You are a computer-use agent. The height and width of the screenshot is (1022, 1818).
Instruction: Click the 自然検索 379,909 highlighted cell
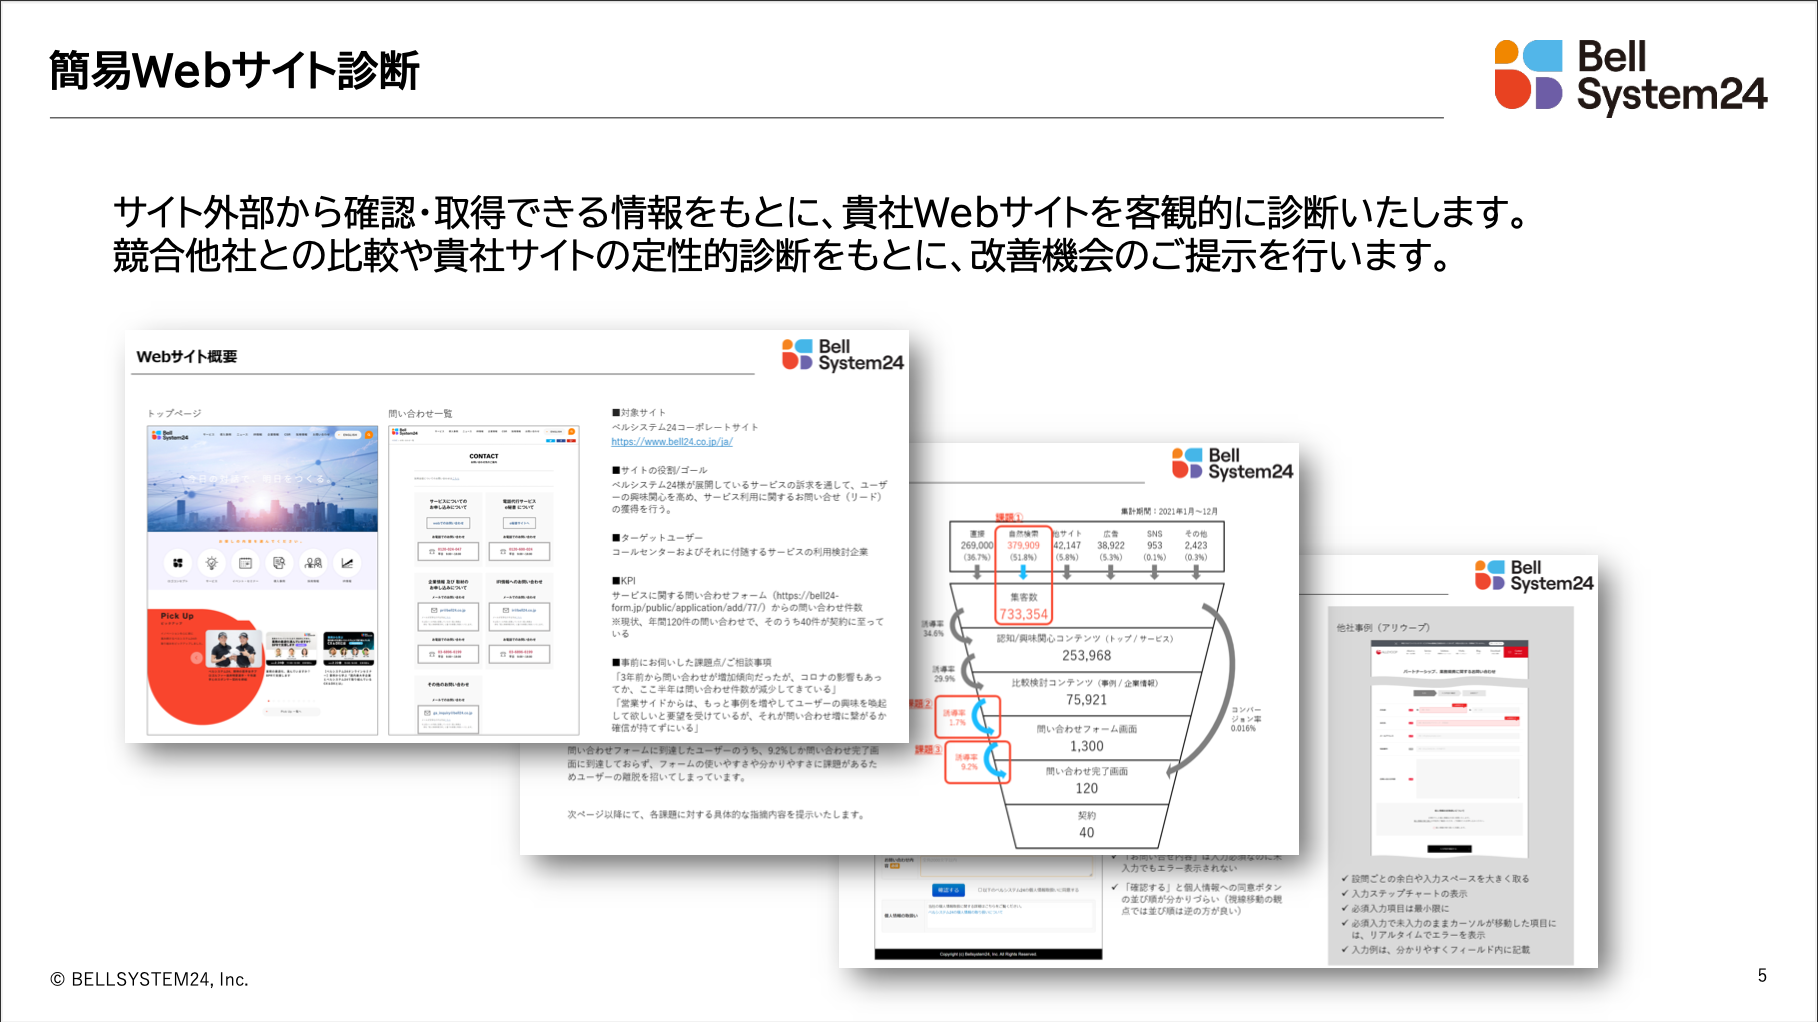[x=1023, y=546]
